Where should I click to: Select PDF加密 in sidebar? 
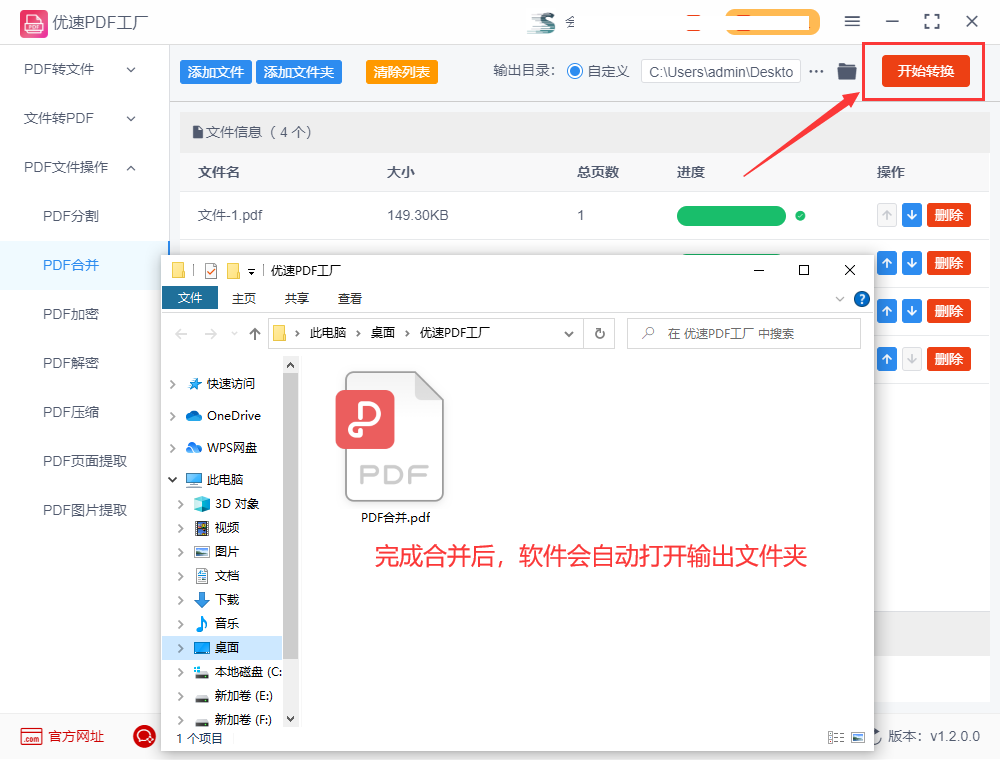coord(71,314)
